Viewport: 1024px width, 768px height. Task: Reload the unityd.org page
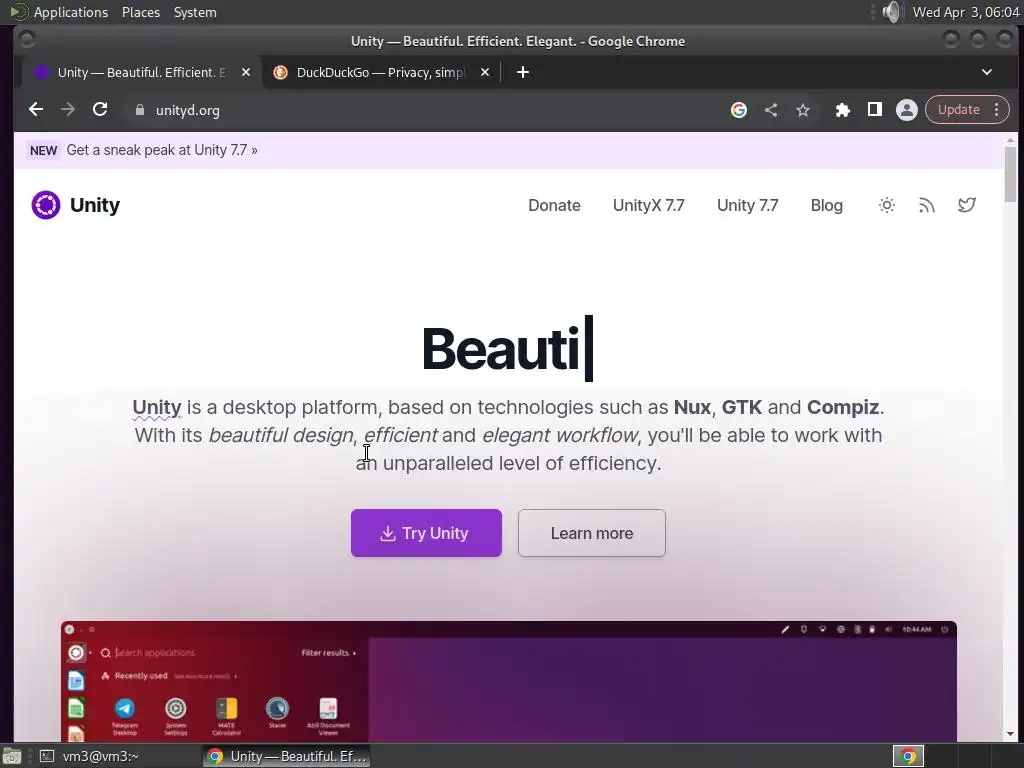click(100, 110)
